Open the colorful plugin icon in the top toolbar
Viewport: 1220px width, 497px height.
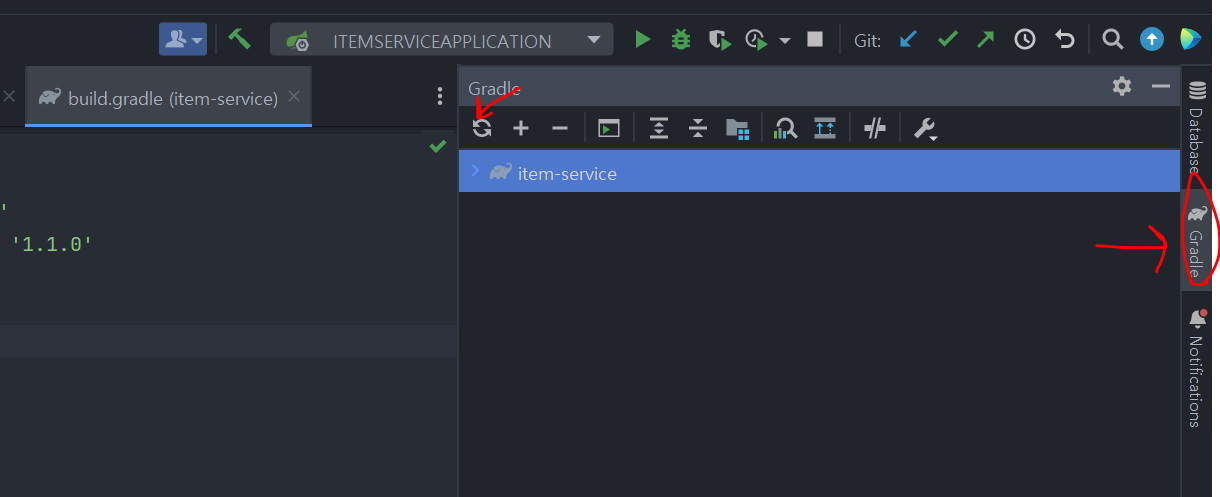pos(1190,40)
